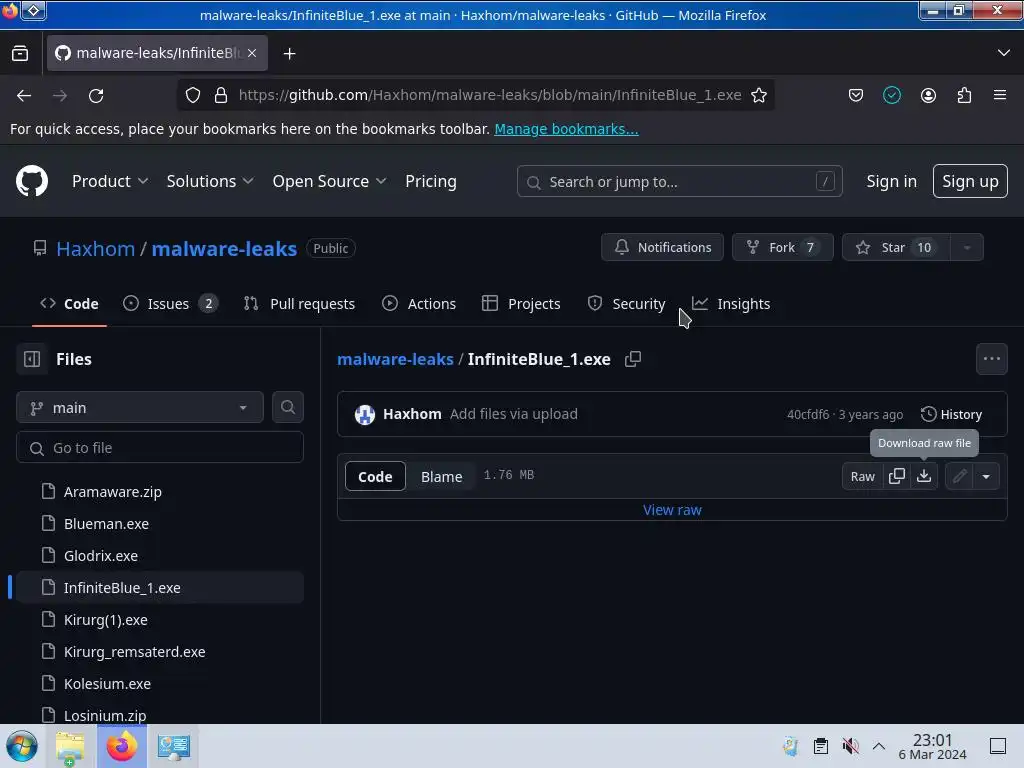The height and width of the screenshot is (768, 1024).
Task: Download the raw file icon
Action: tap(924, 476)
